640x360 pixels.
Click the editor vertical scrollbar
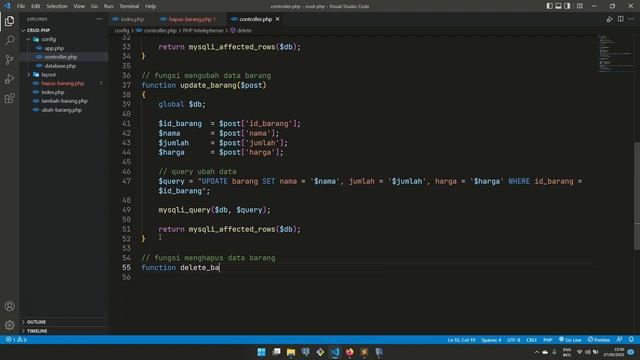[x=637, y=196]
